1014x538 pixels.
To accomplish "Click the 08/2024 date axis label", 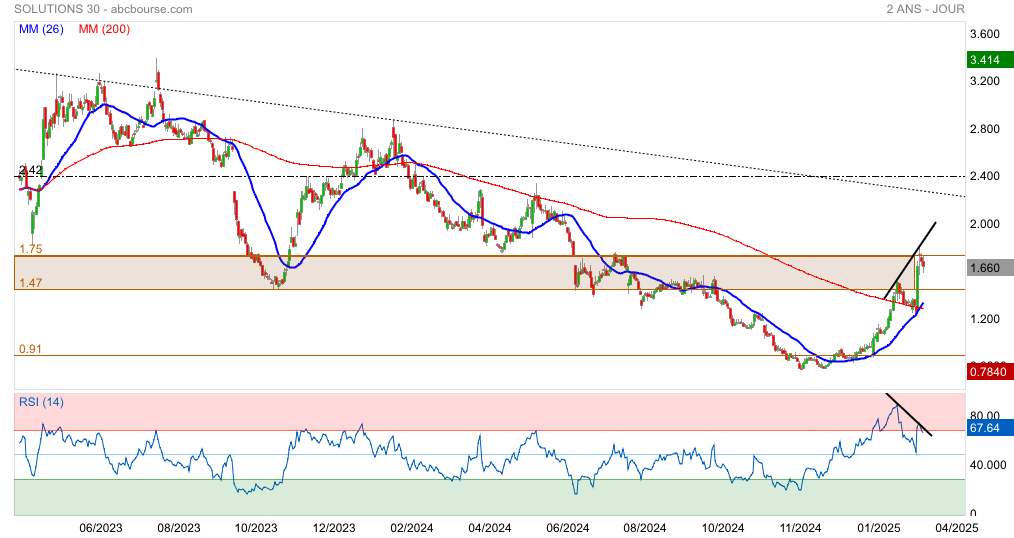I will (644, 528).
